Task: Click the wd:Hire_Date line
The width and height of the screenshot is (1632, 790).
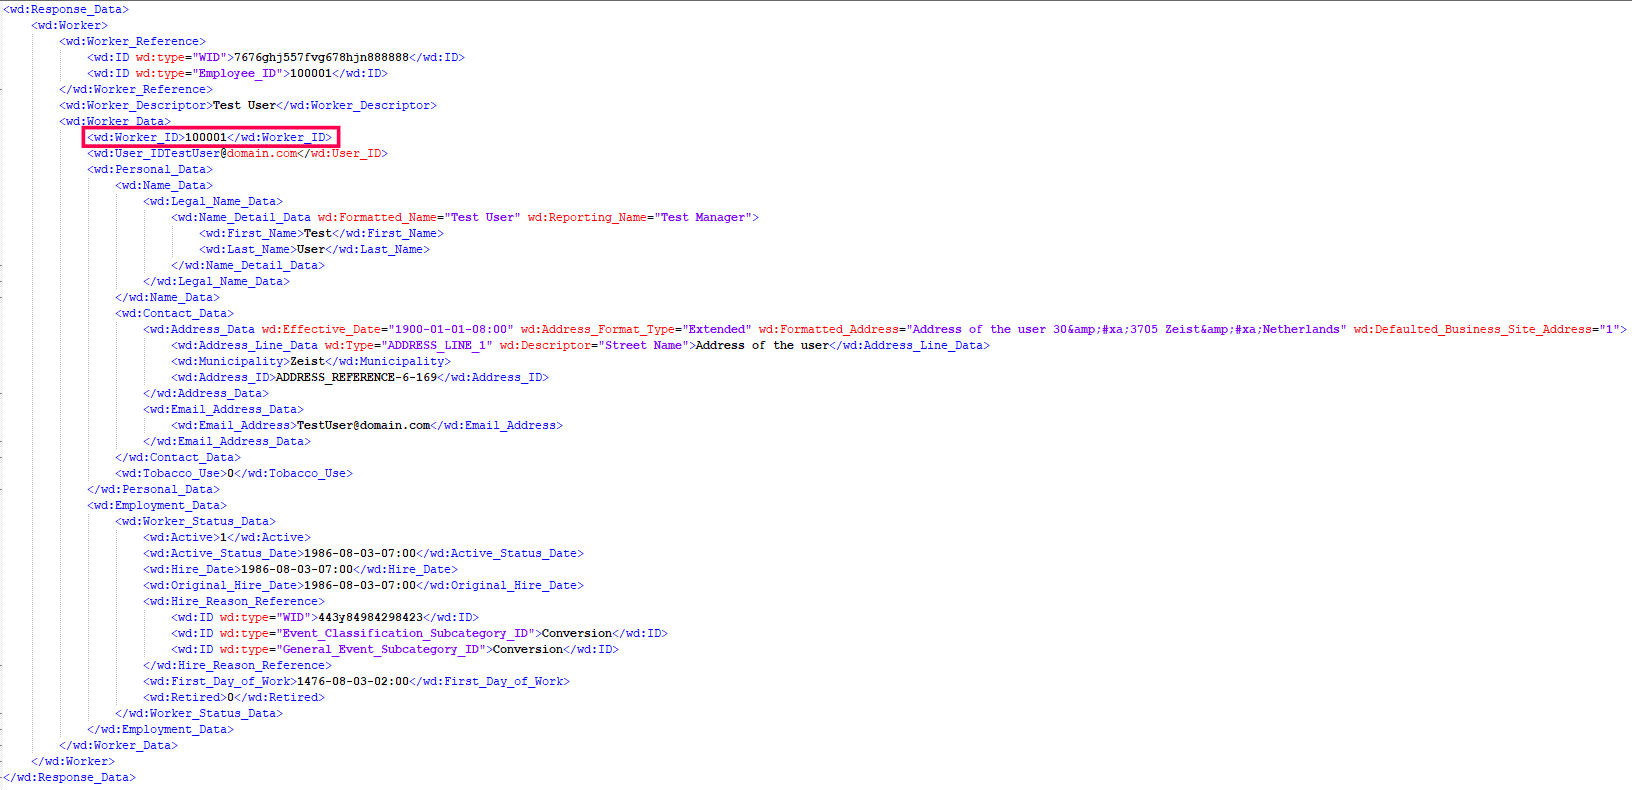Action: tap(300, 569)
